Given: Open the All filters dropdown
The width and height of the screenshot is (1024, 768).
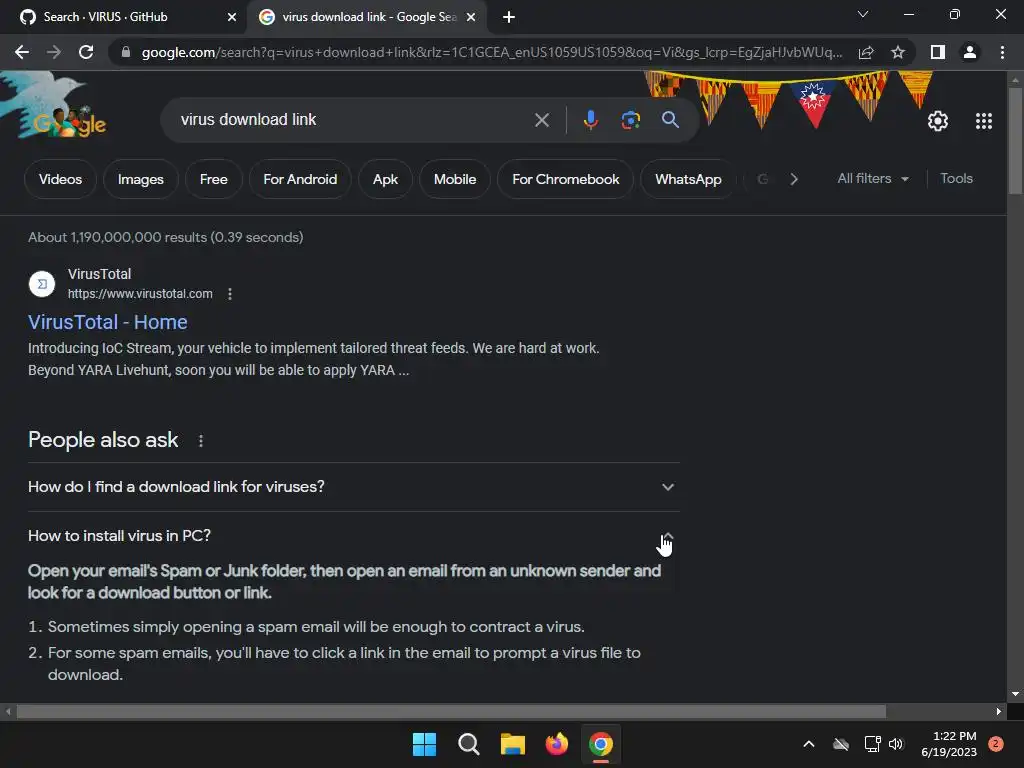Looking at the screenshot, I should click(x=872, y=178).
